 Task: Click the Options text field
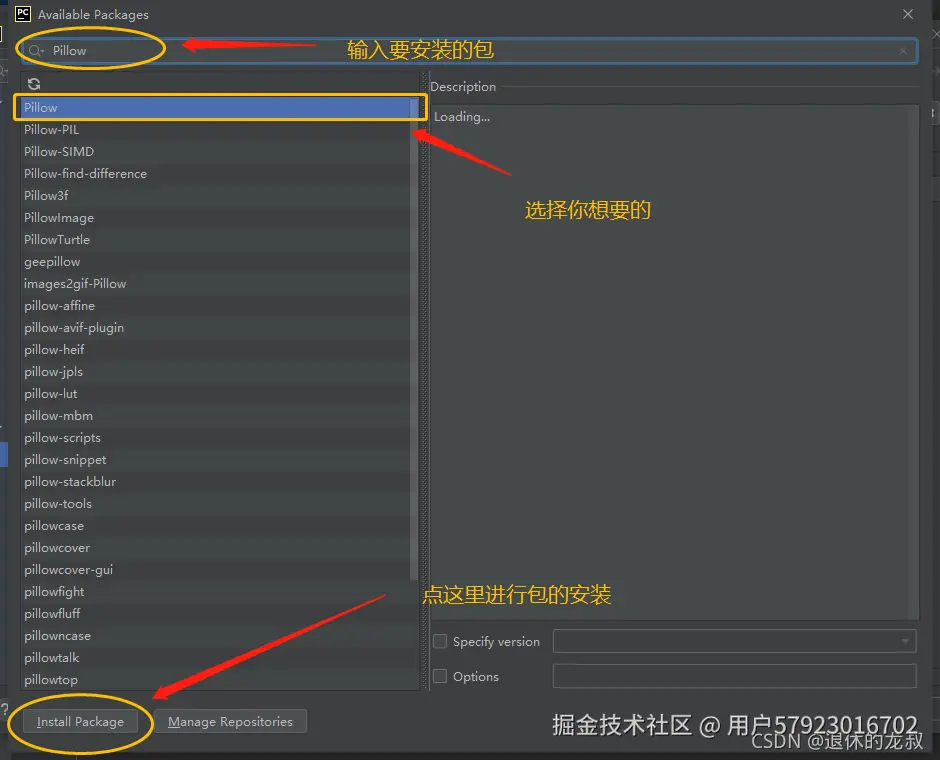coord(734,676)
